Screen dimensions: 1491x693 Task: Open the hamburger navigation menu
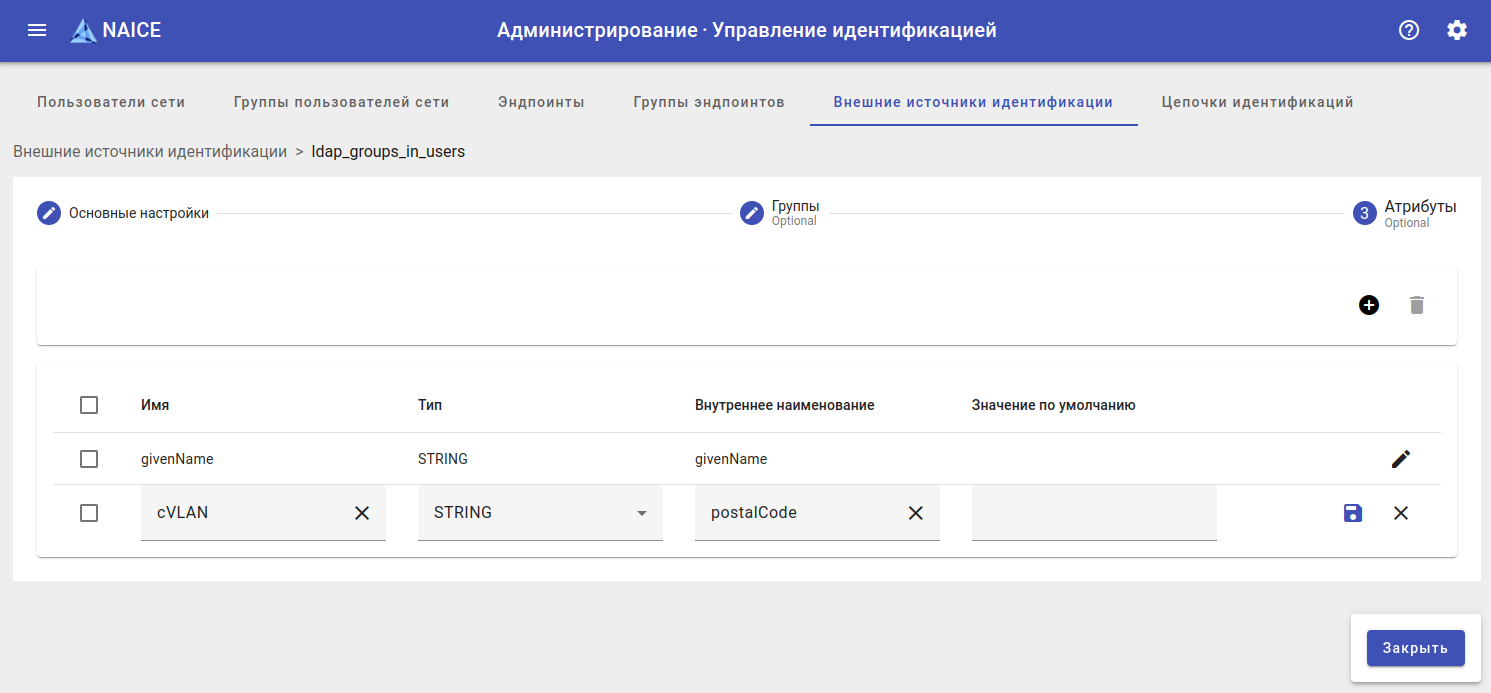(x=37, y=30)
